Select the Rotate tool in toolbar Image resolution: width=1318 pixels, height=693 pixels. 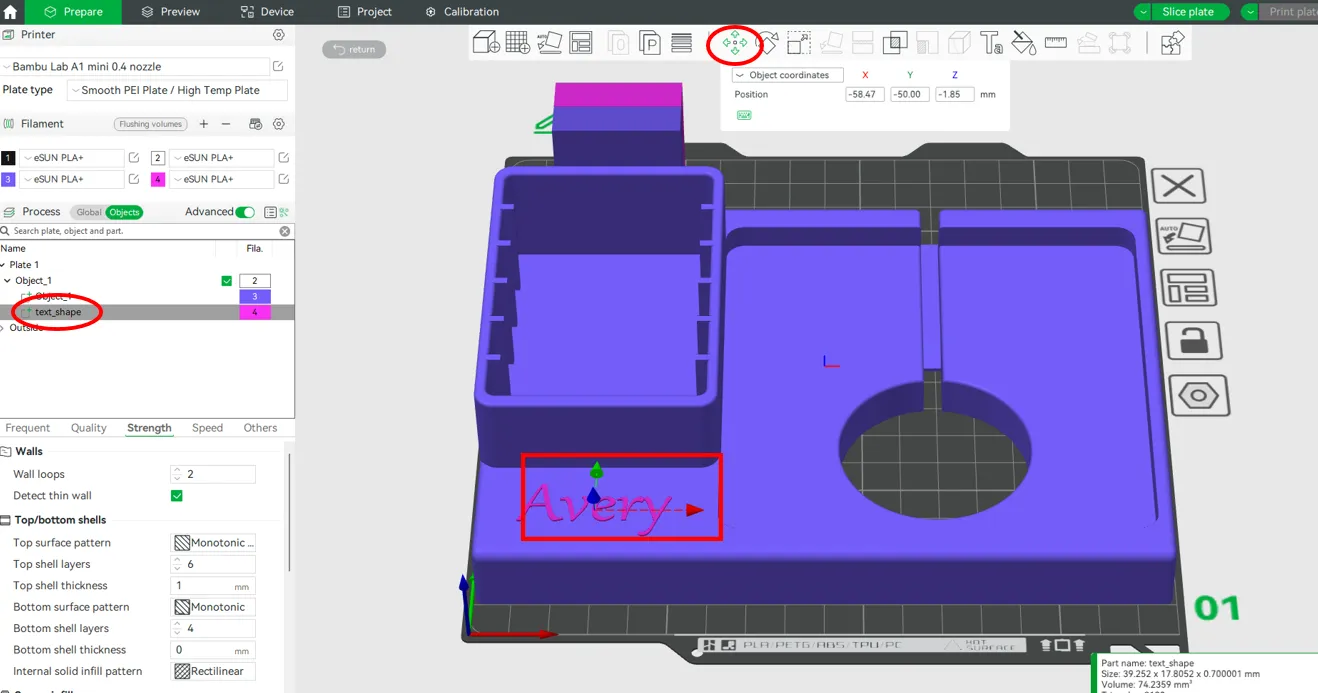click(x=767, y=43)
